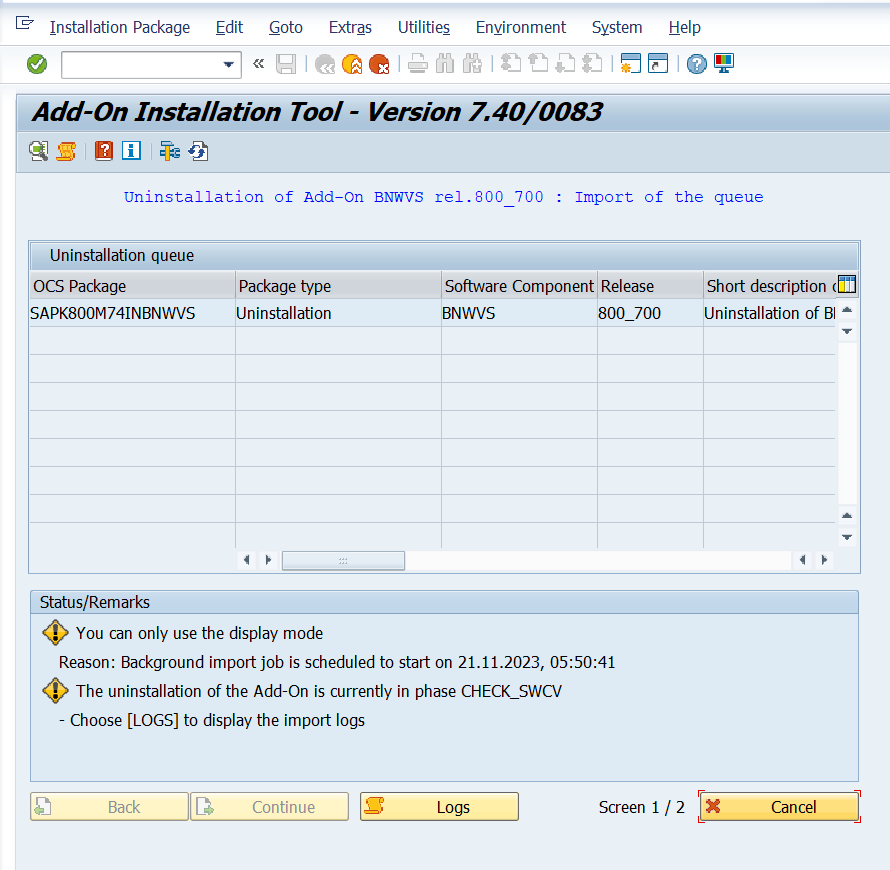Create a new GUI window icon
Screen dimensions: 890x870
point(630,65)
